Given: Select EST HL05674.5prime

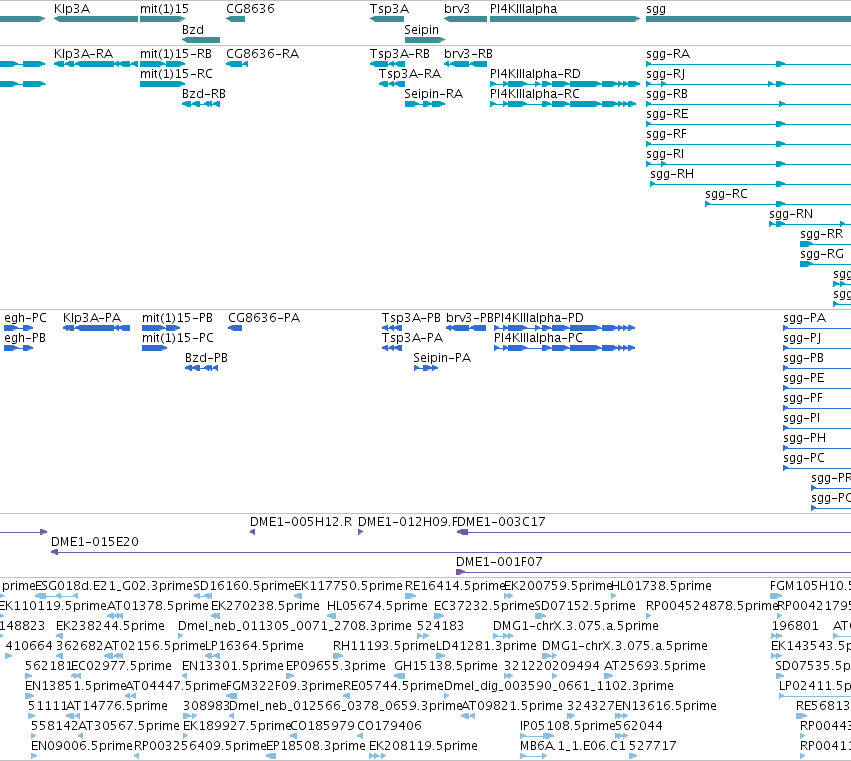Looking at the screenshot, I should [x=377, y=606].
